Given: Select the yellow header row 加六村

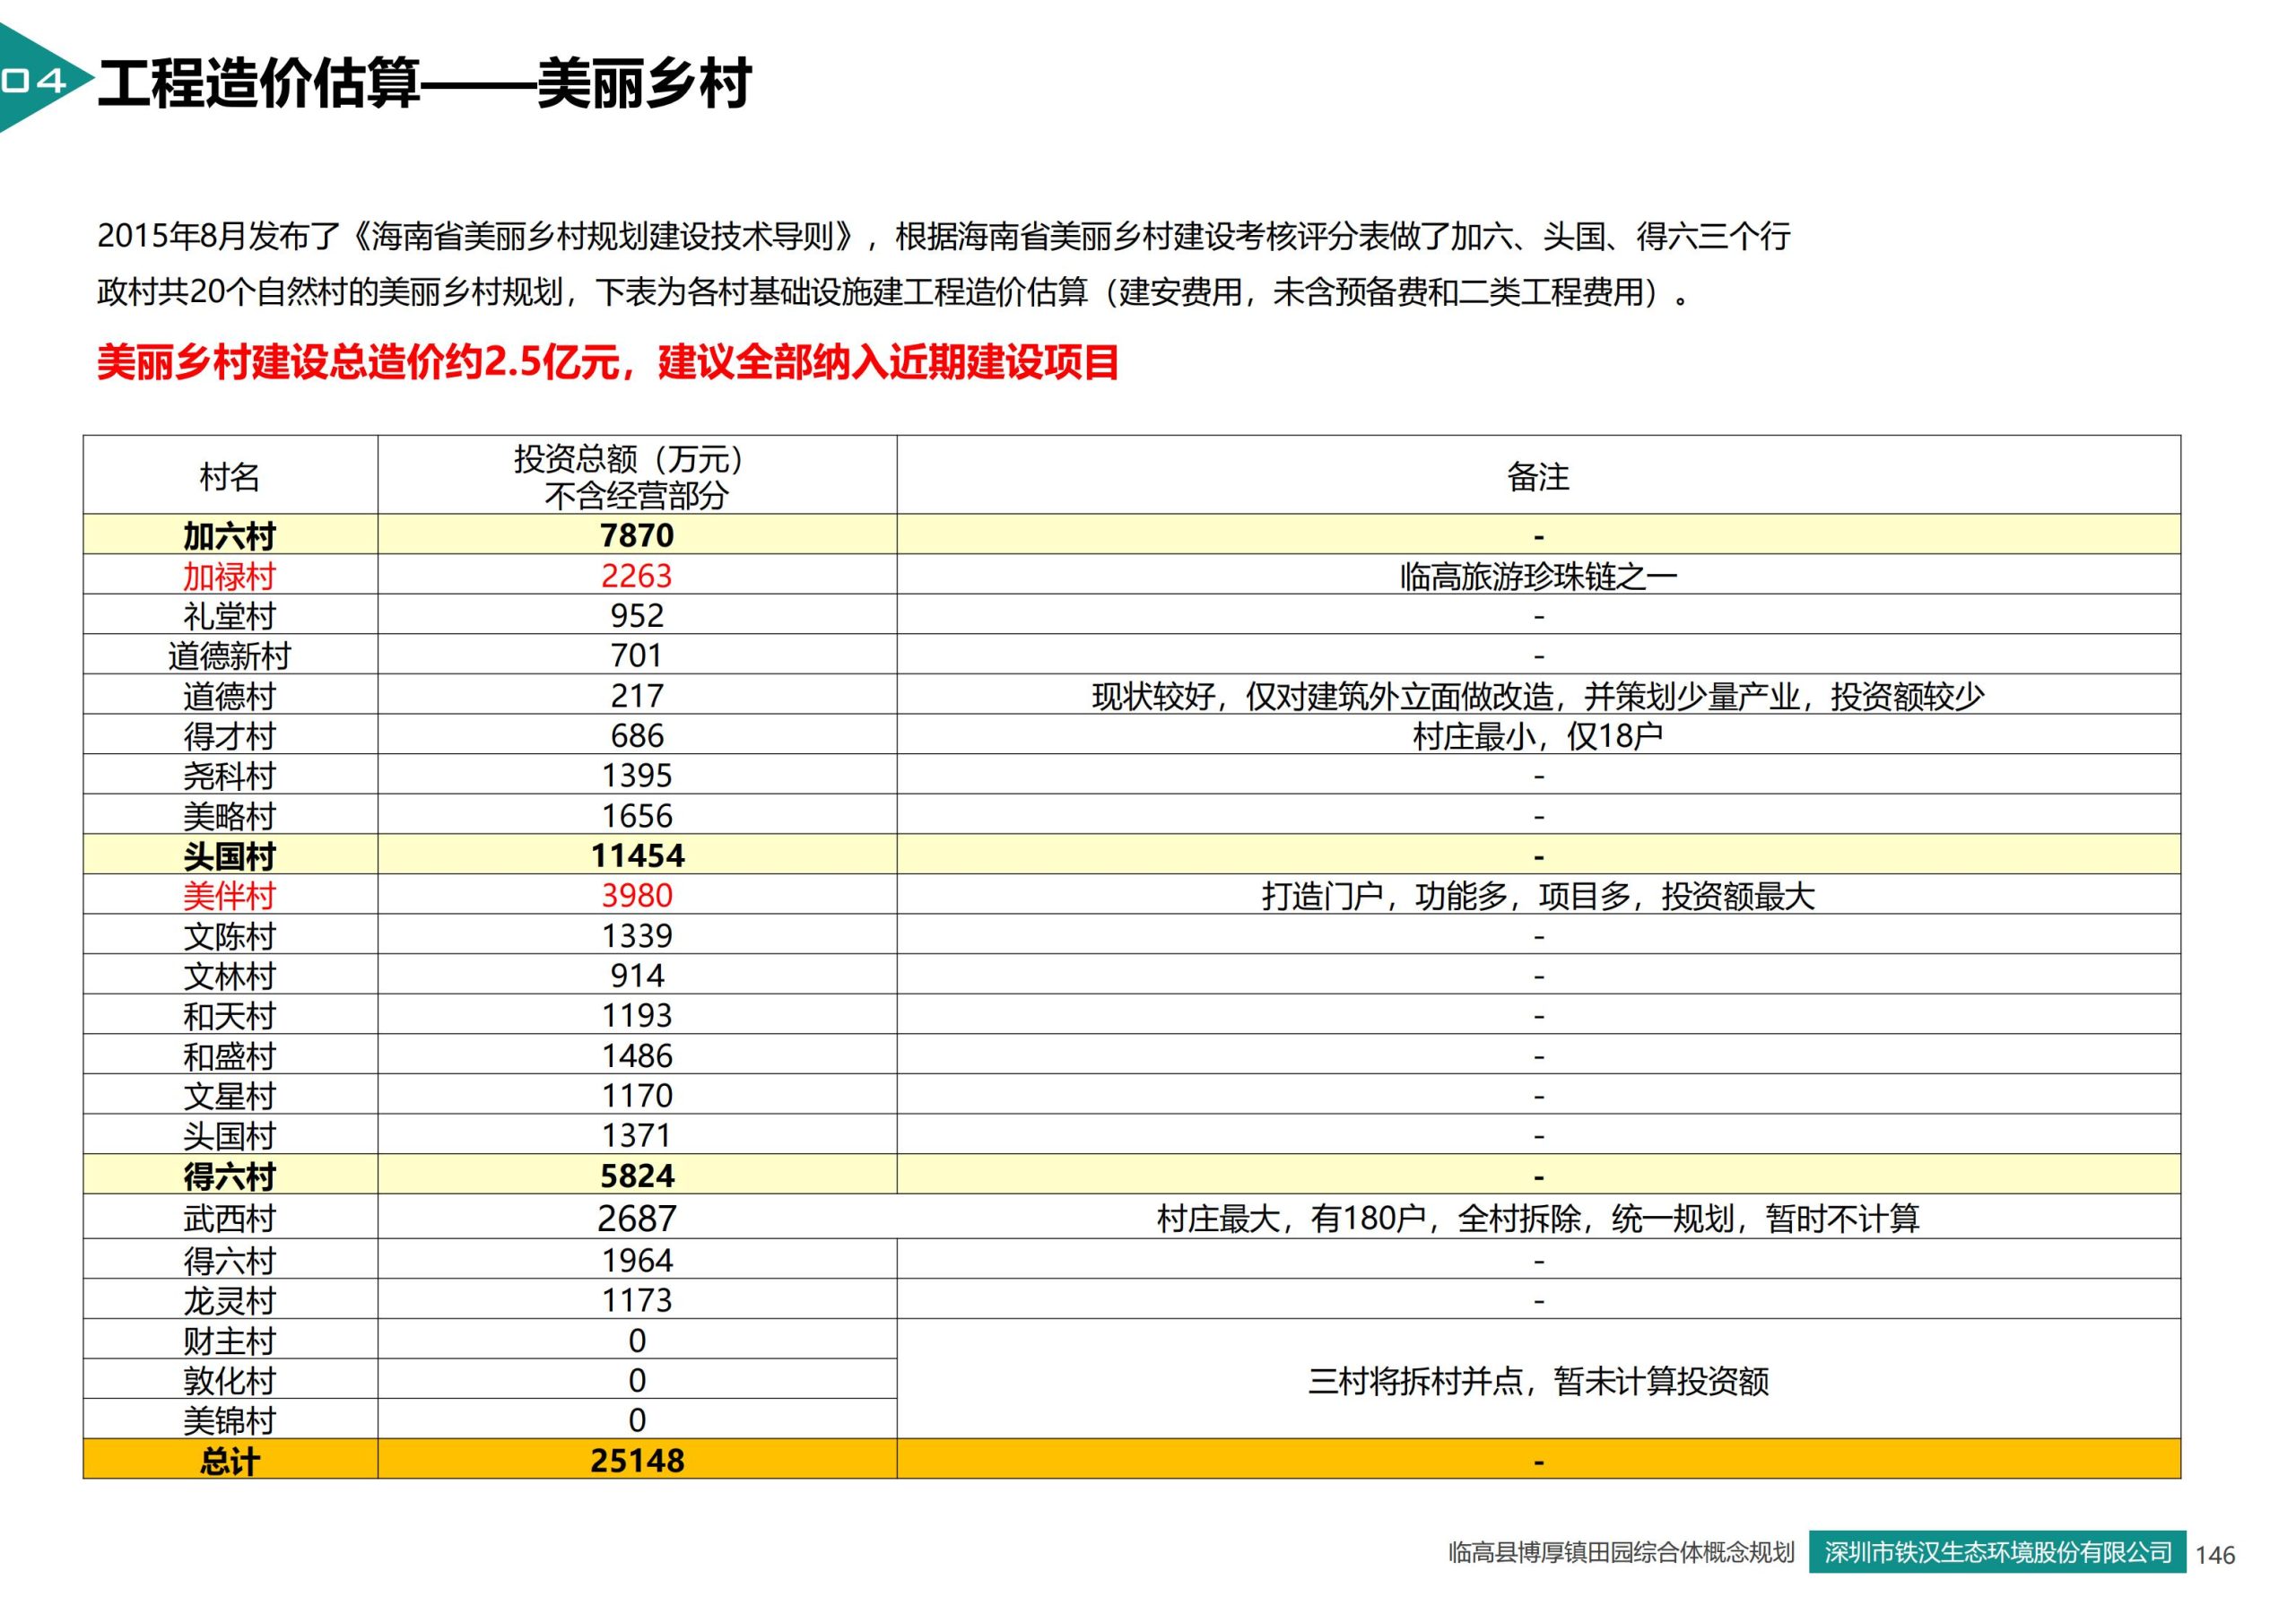Looking at the screenshot, I should [x=228, y=537].
